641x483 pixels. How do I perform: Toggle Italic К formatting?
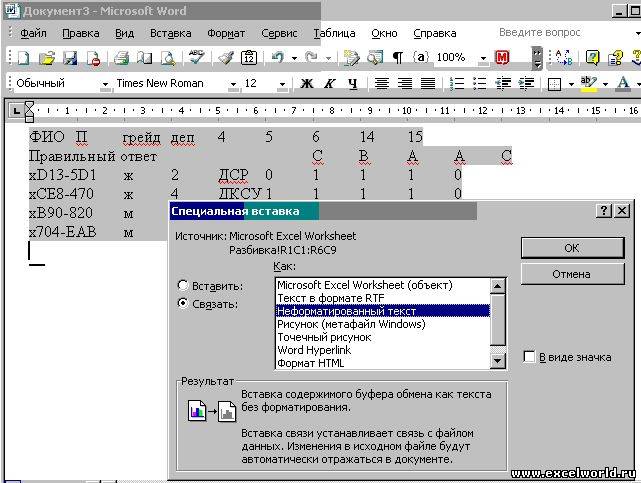coord(329,83)
